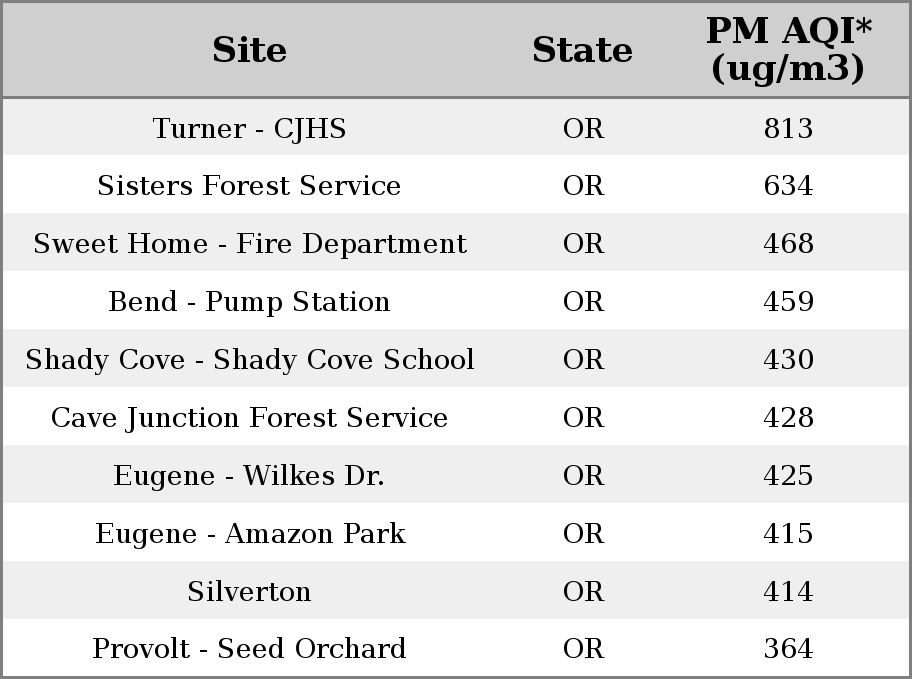Image resolution: width=912 pixels, height=679 pixels.
Task: Click the OR state cell for Silverton
Action: tap(583, 591)
